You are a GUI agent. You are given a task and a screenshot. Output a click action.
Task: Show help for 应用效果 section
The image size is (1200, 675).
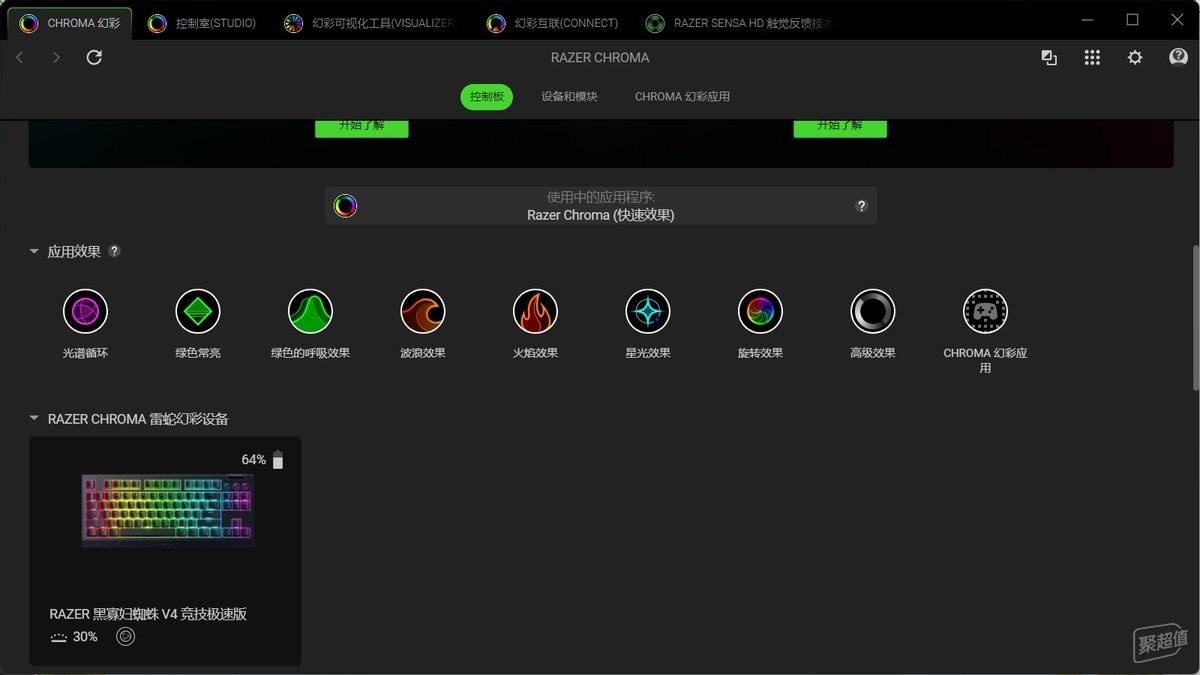click(114, 251)
